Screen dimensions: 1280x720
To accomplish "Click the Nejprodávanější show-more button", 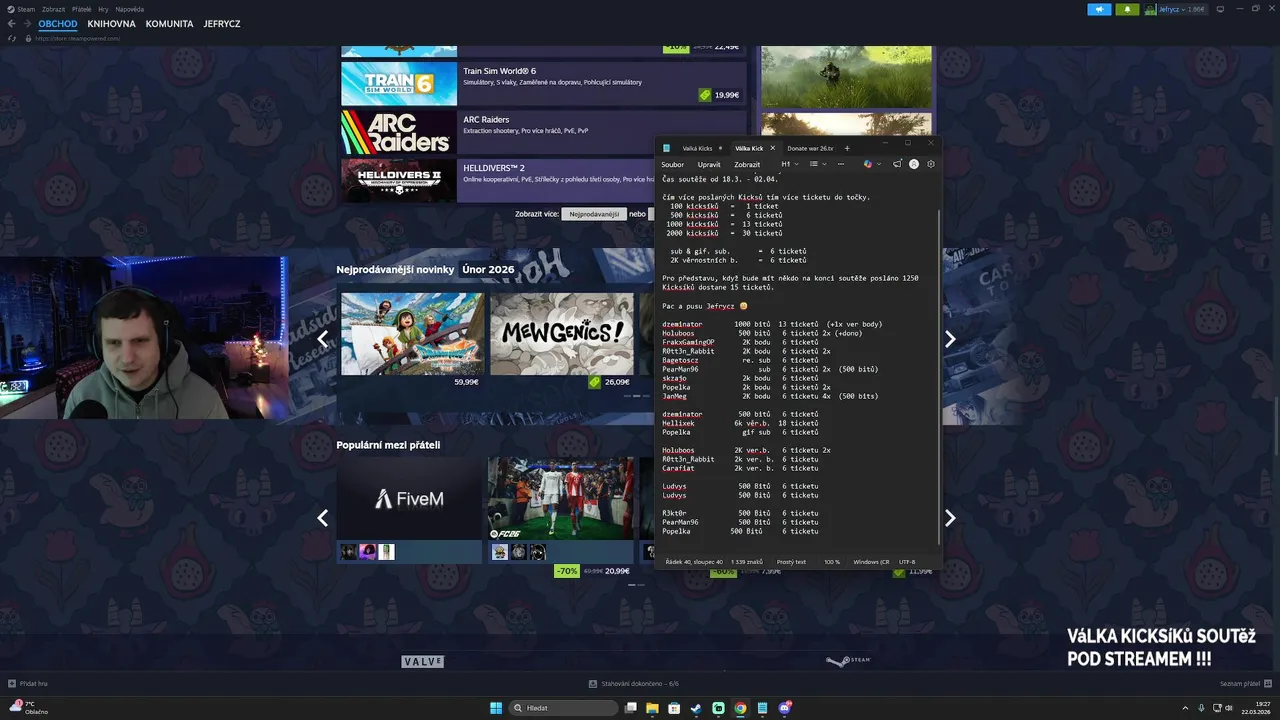I will [x=593, y=214].
